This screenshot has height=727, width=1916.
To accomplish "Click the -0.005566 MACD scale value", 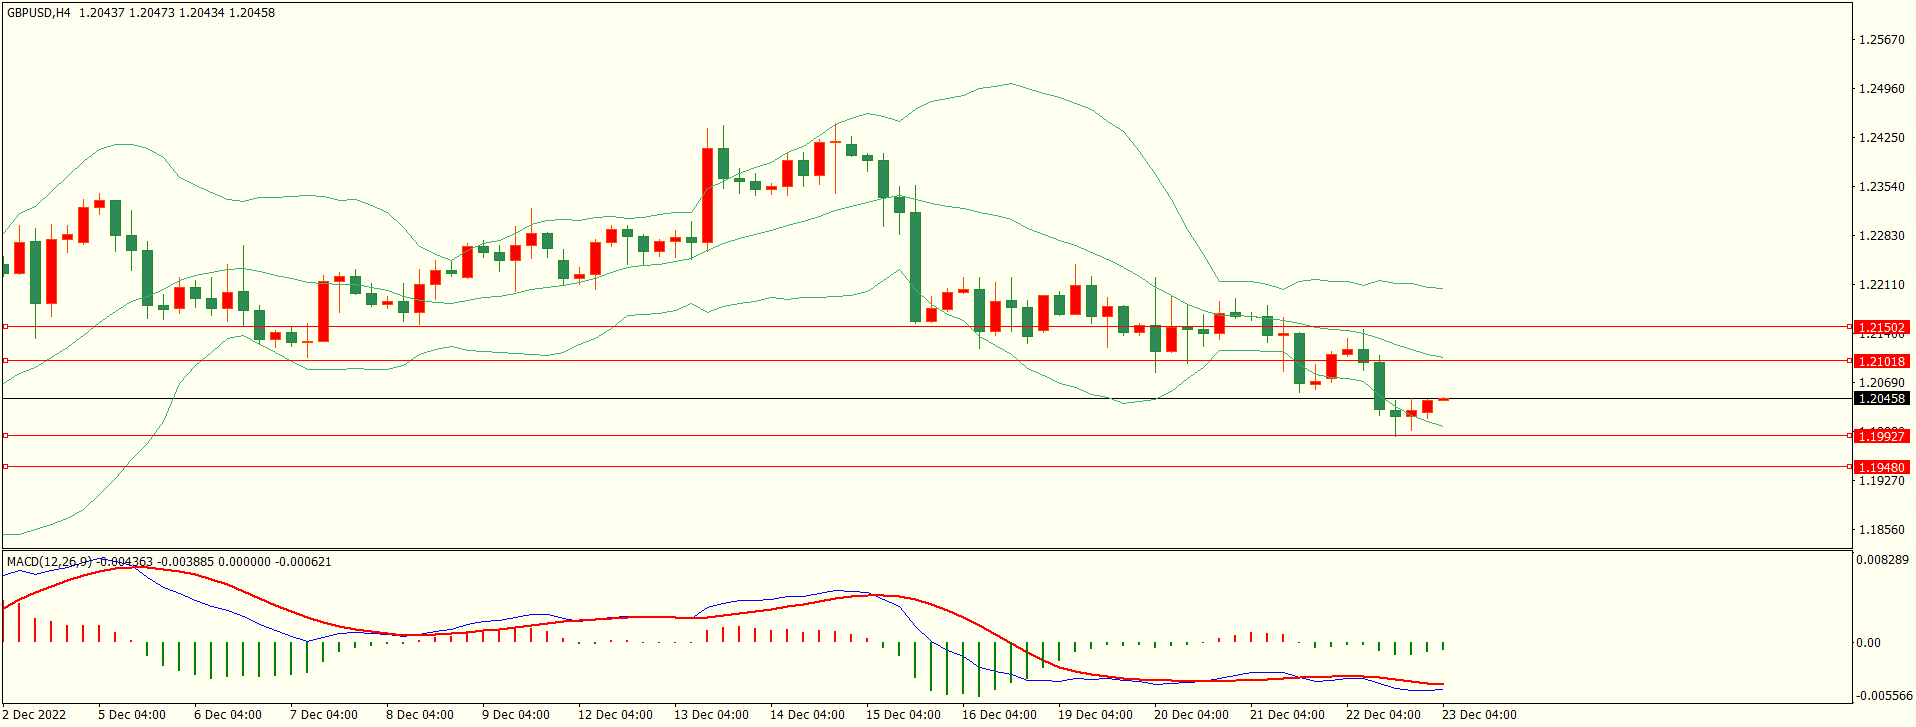I will [x=1884, y=696].
